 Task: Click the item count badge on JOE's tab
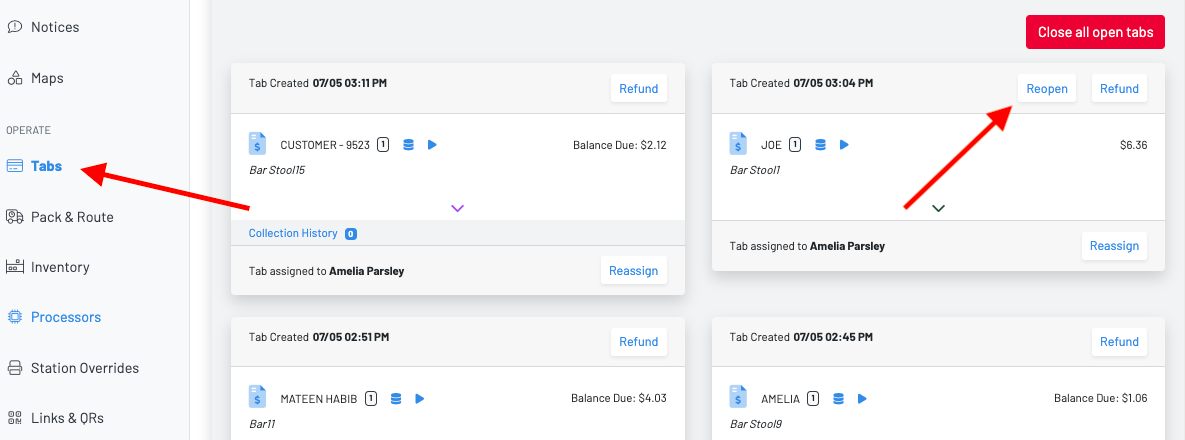795,145
